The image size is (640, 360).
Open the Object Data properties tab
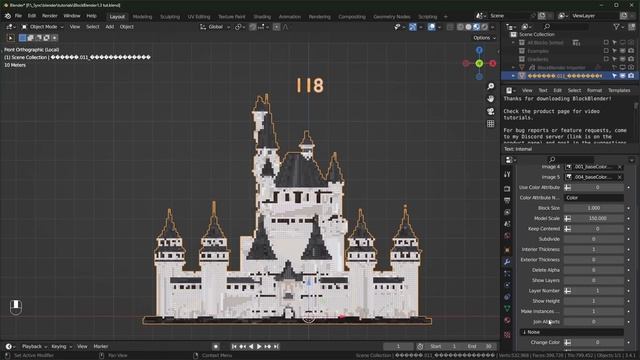click(507, 309)
